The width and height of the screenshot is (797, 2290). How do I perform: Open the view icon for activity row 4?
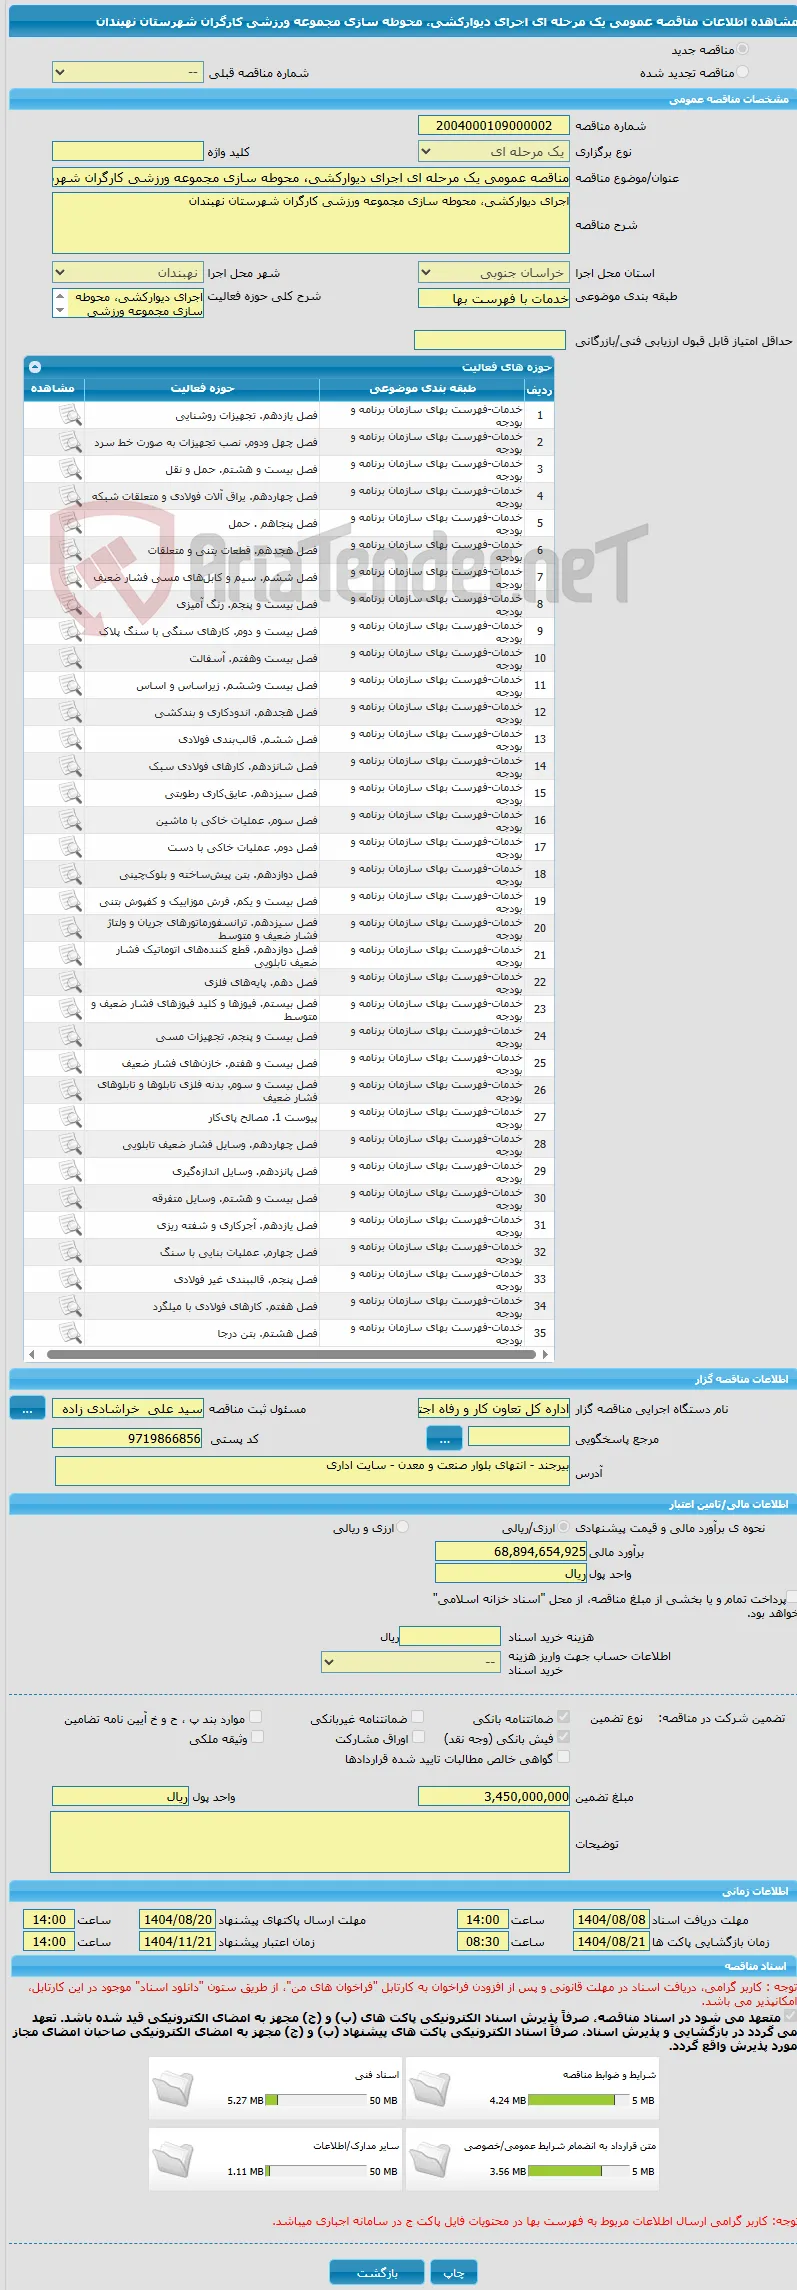point(70,496)
